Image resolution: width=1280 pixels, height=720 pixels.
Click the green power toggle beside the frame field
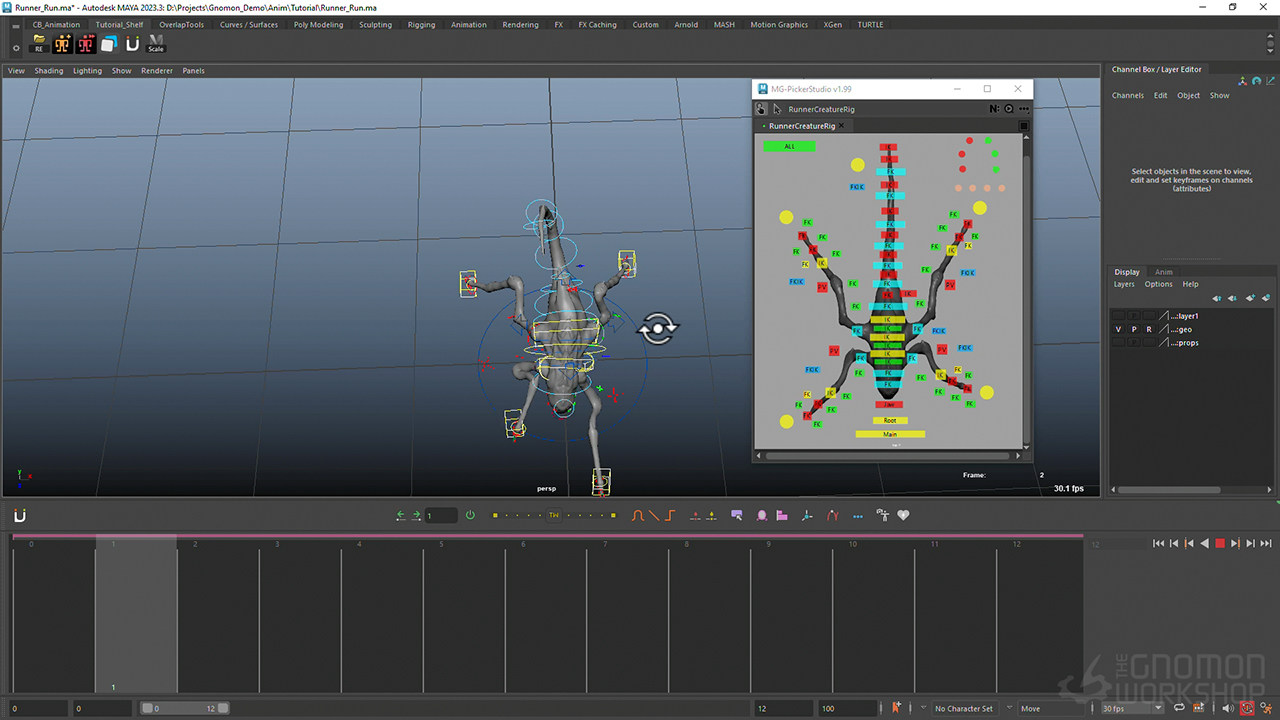point(470,515)
